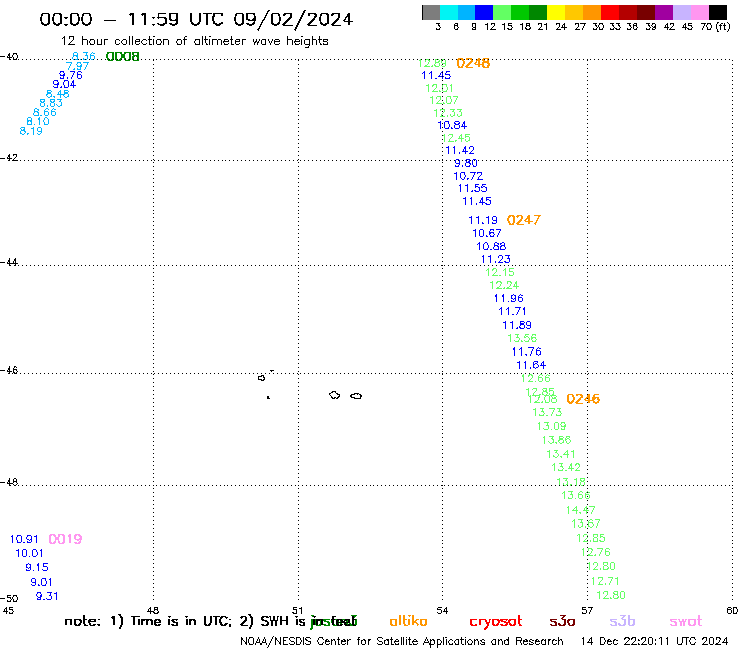Pick the yellow swatch between 21 and 24 ft
This screenshot has width=740, height=650.
tap(555, 12)
